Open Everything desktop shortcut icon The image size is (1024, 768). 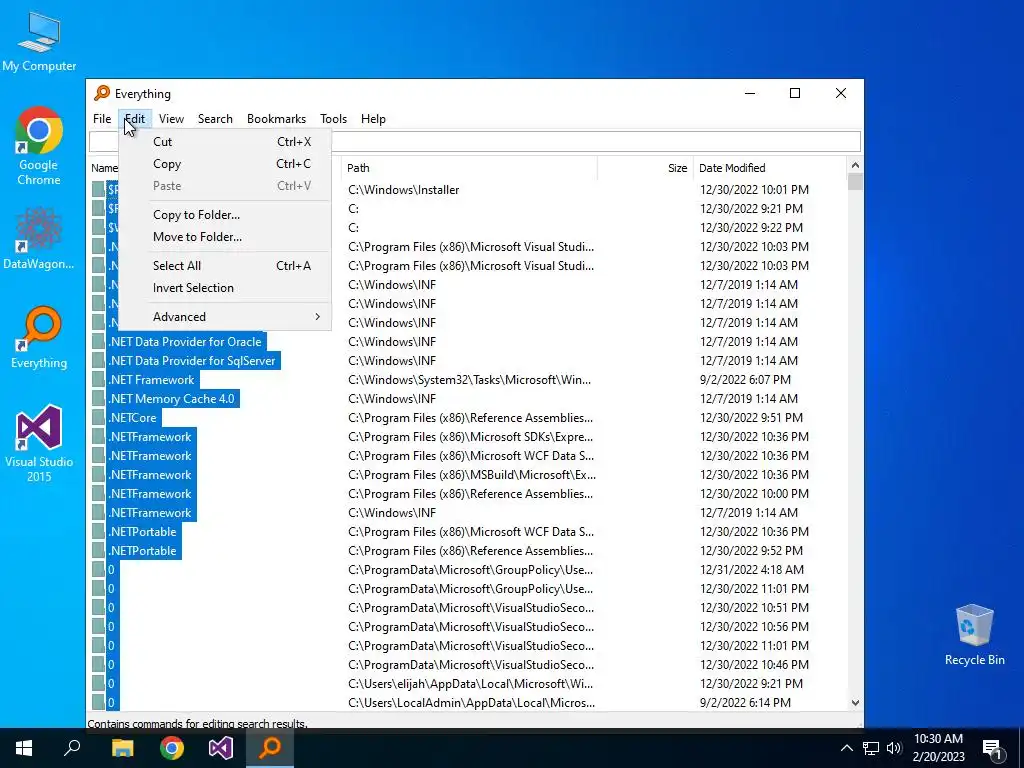(39, 338)
